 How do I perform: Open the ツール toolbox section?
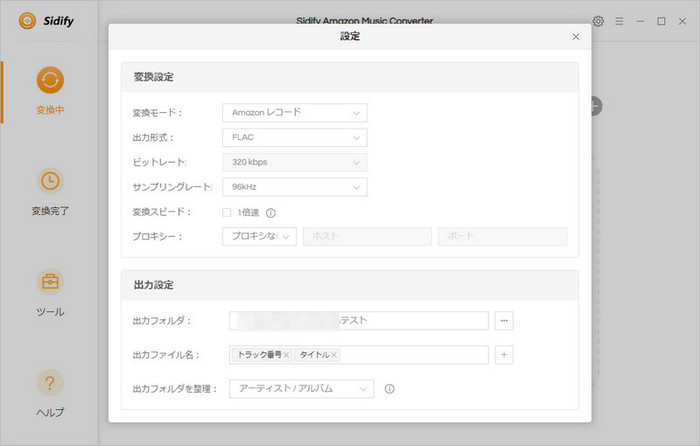[x=50, y=293]
